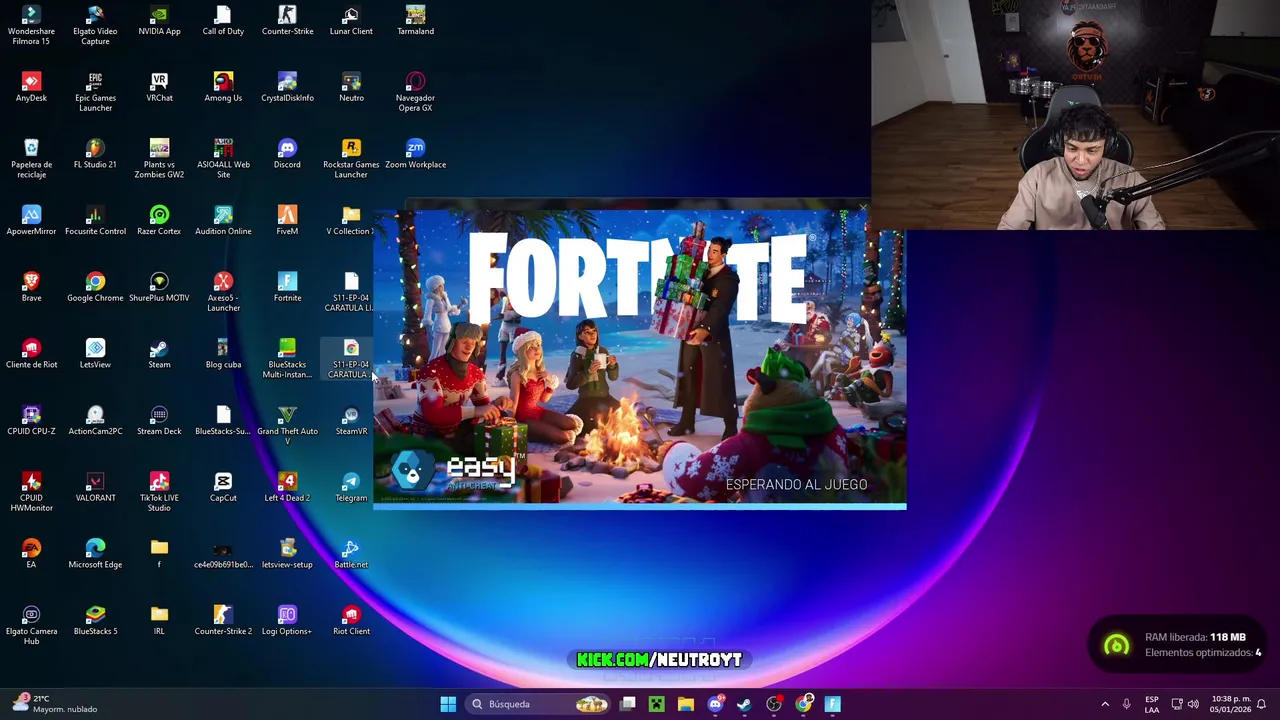The width and height of the screenshot is (1280, 720).
Task: Open CPUID CPU-Z desktop icon
Action: pyautogui.click(x=31, y=421)
